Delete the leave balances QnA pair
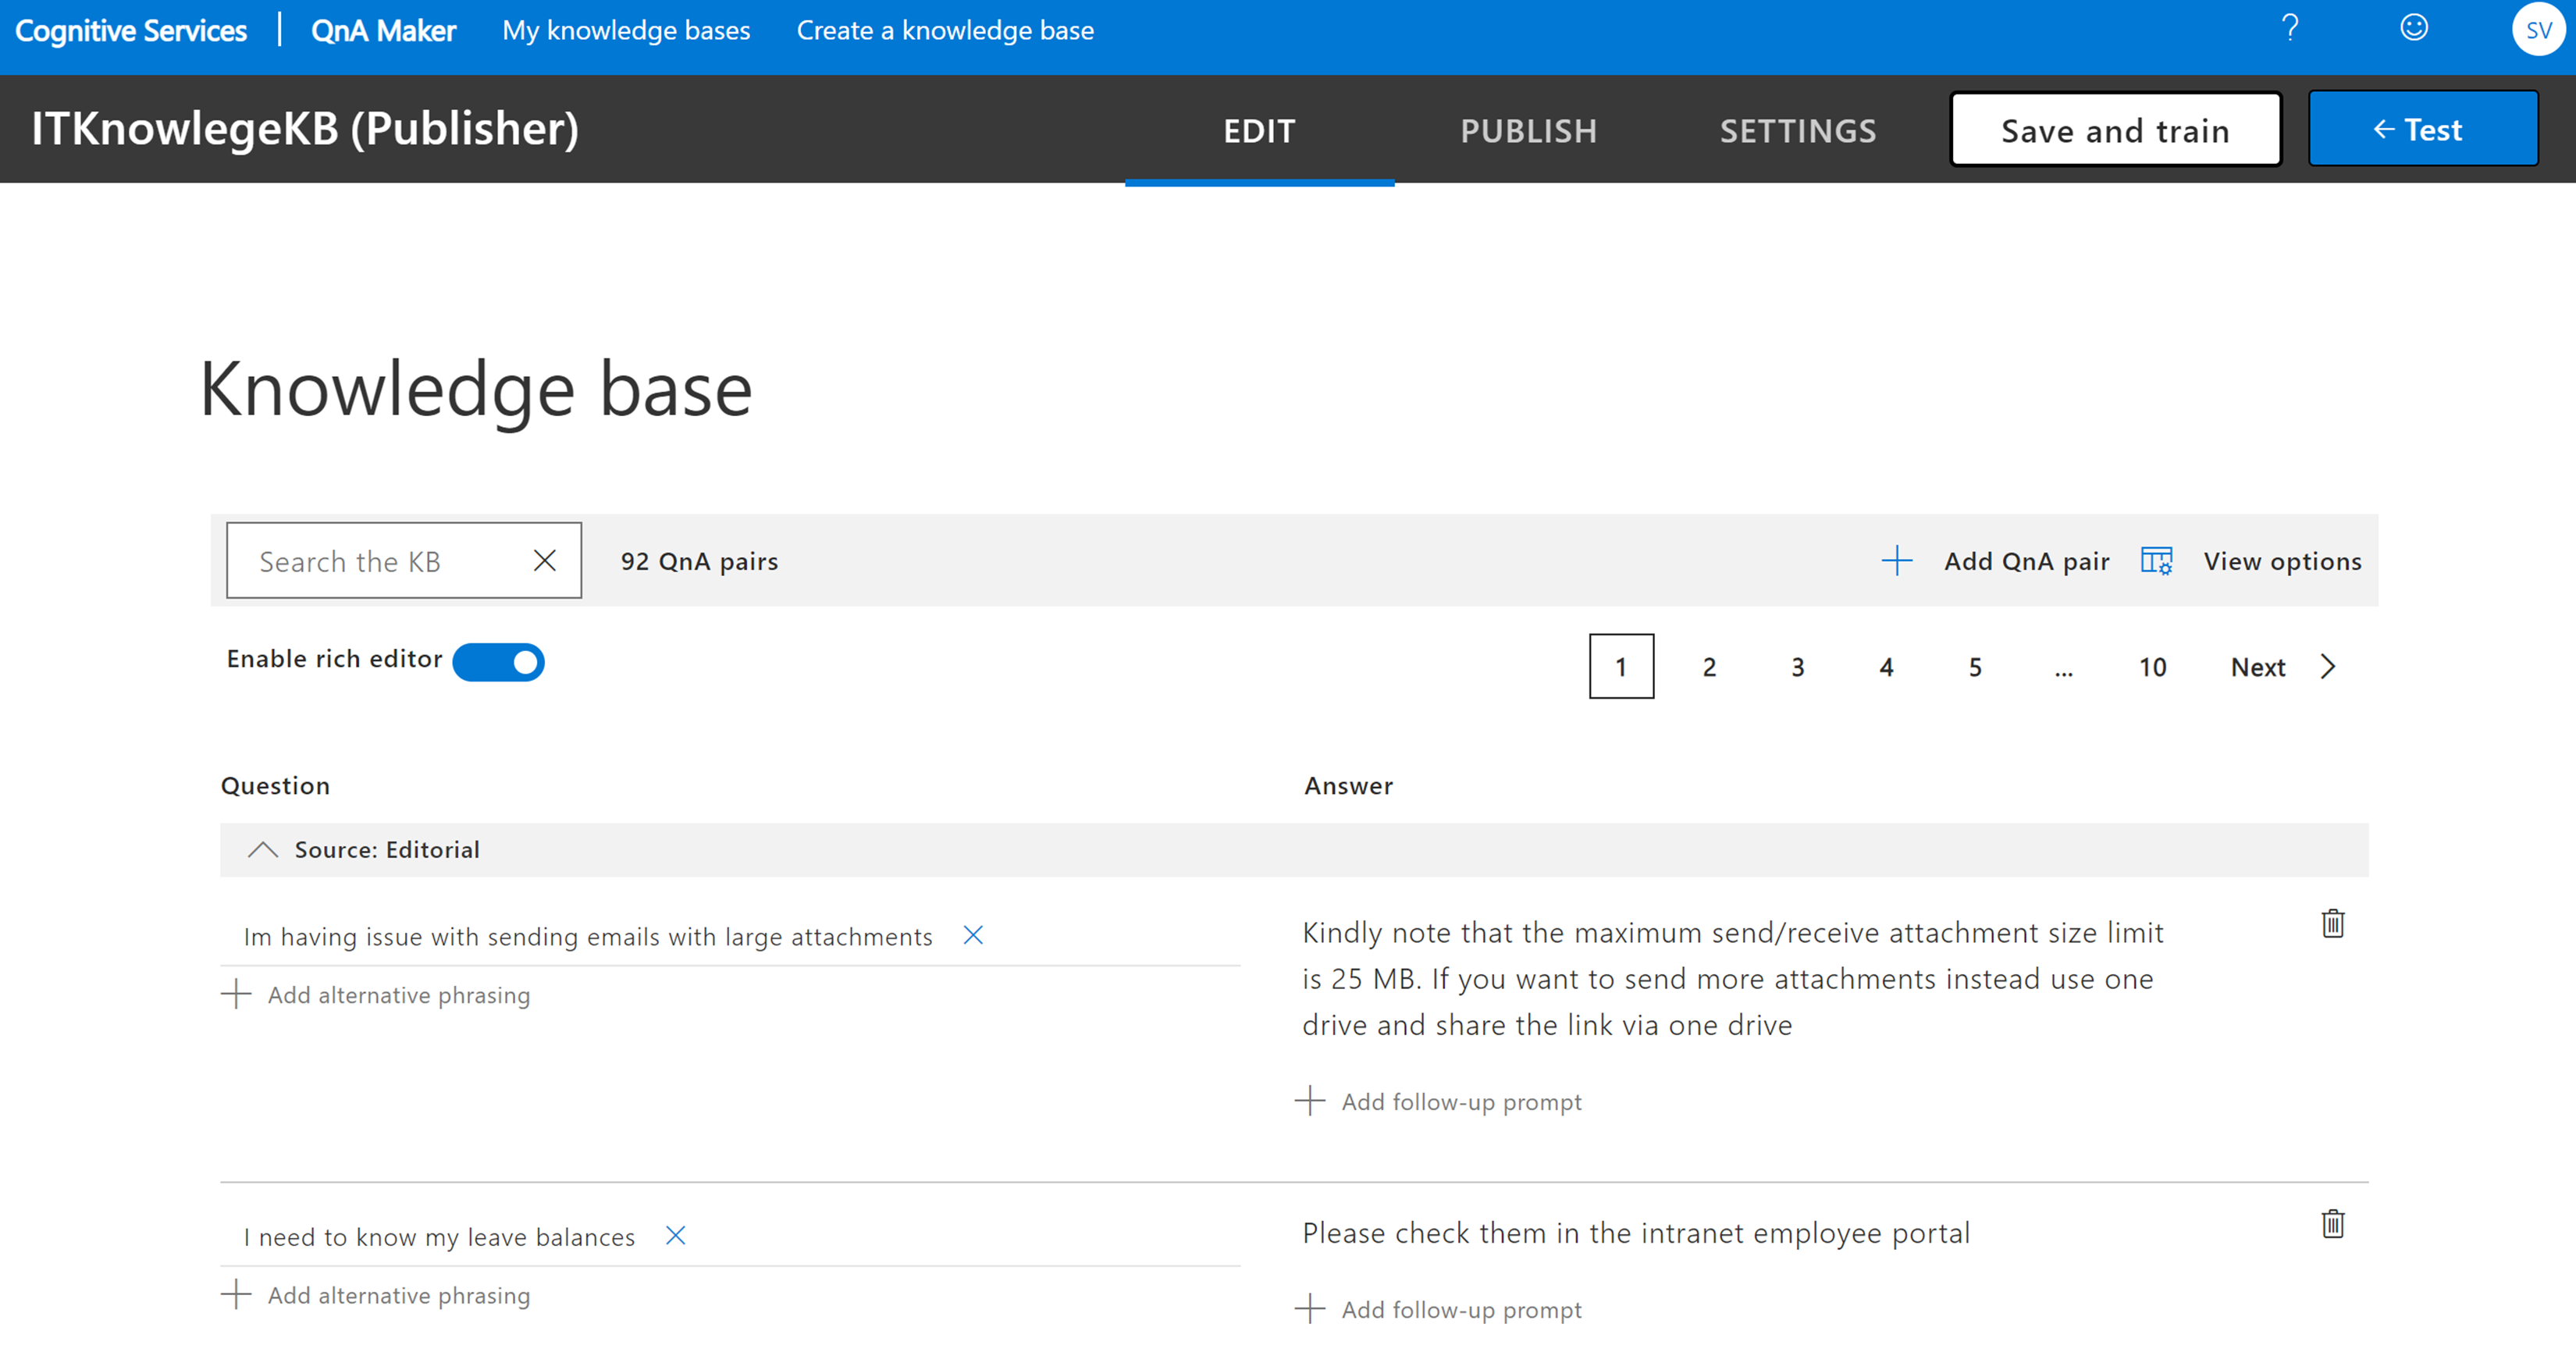The width and height of the screenshot is (2576, 1370). tap(2332, 1224)
